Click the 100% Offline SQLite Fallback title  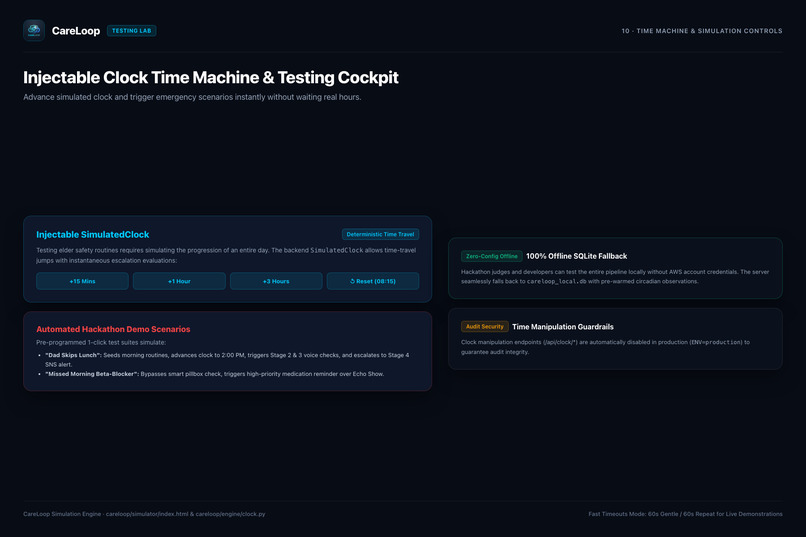[x=576, y=256]
